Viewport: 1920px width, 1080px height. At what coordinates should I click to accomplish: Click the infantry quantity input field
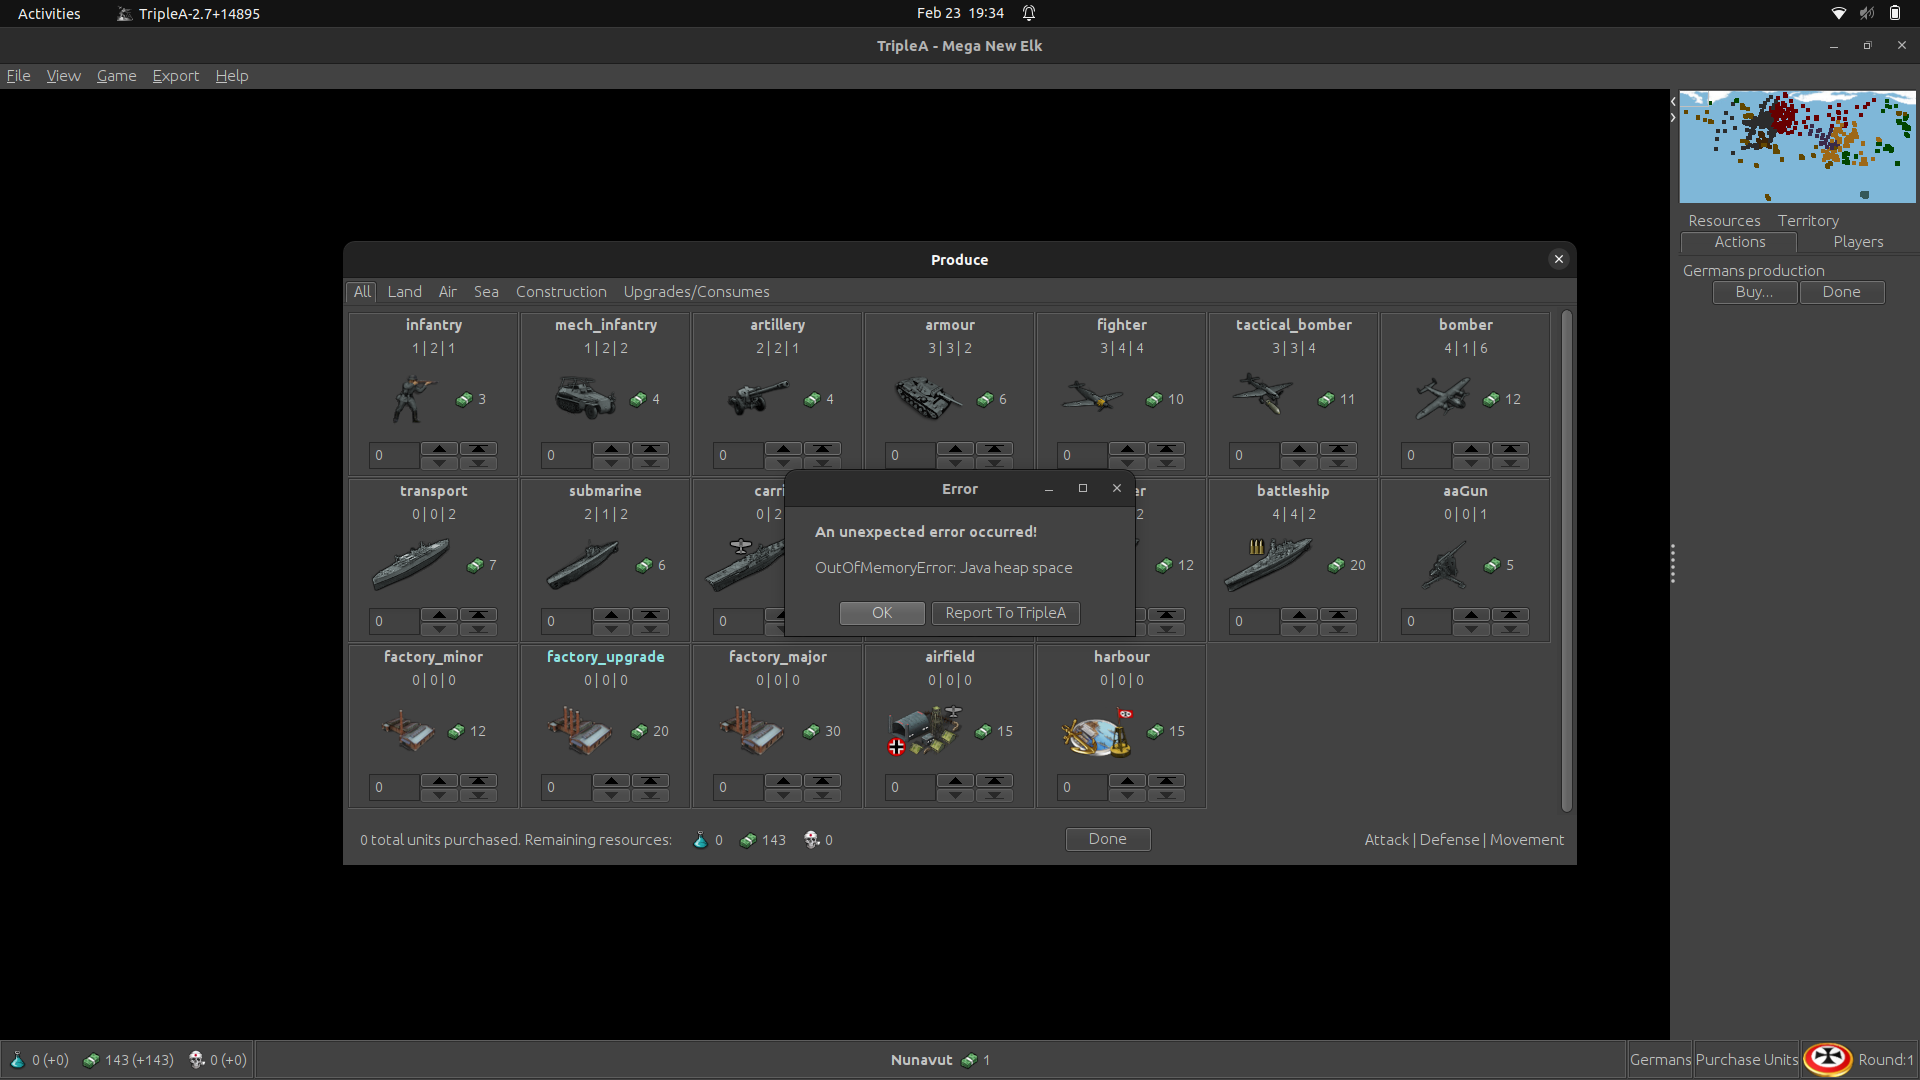tap(393, 455)
